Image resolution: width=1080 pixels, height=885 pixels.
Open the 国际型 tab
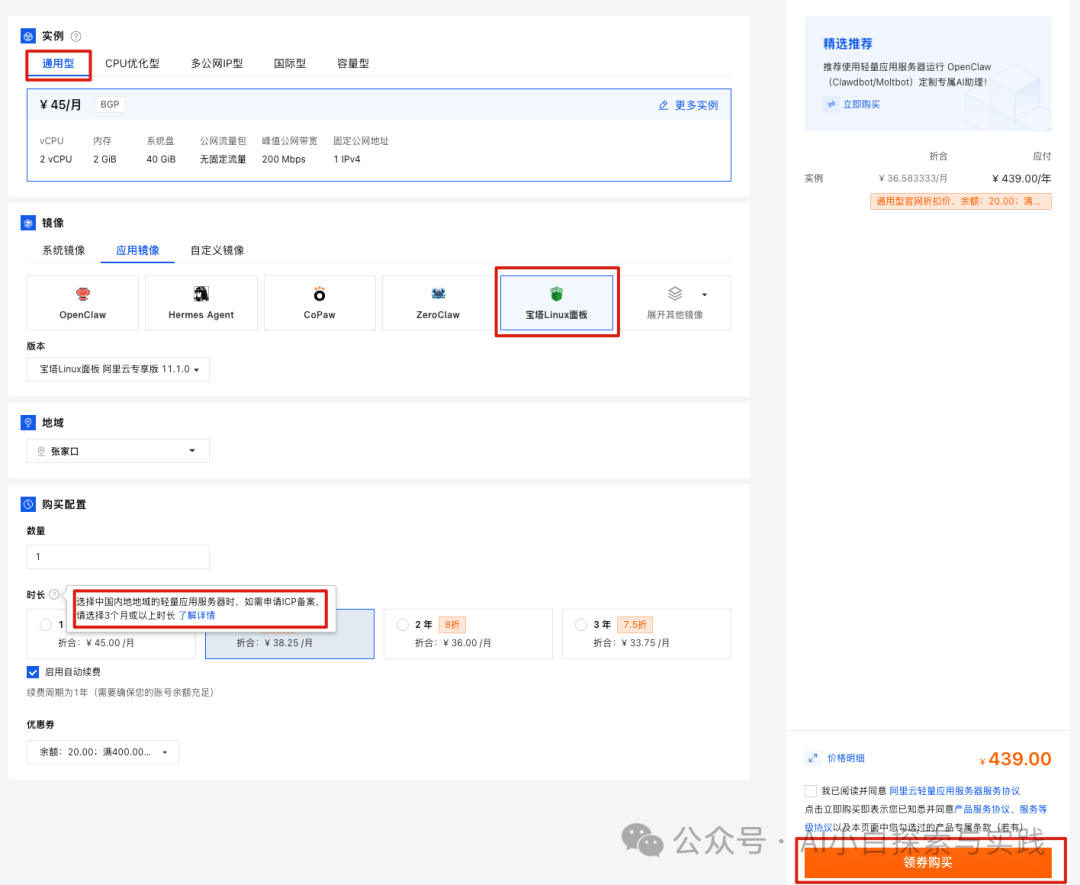coord(290,63)
